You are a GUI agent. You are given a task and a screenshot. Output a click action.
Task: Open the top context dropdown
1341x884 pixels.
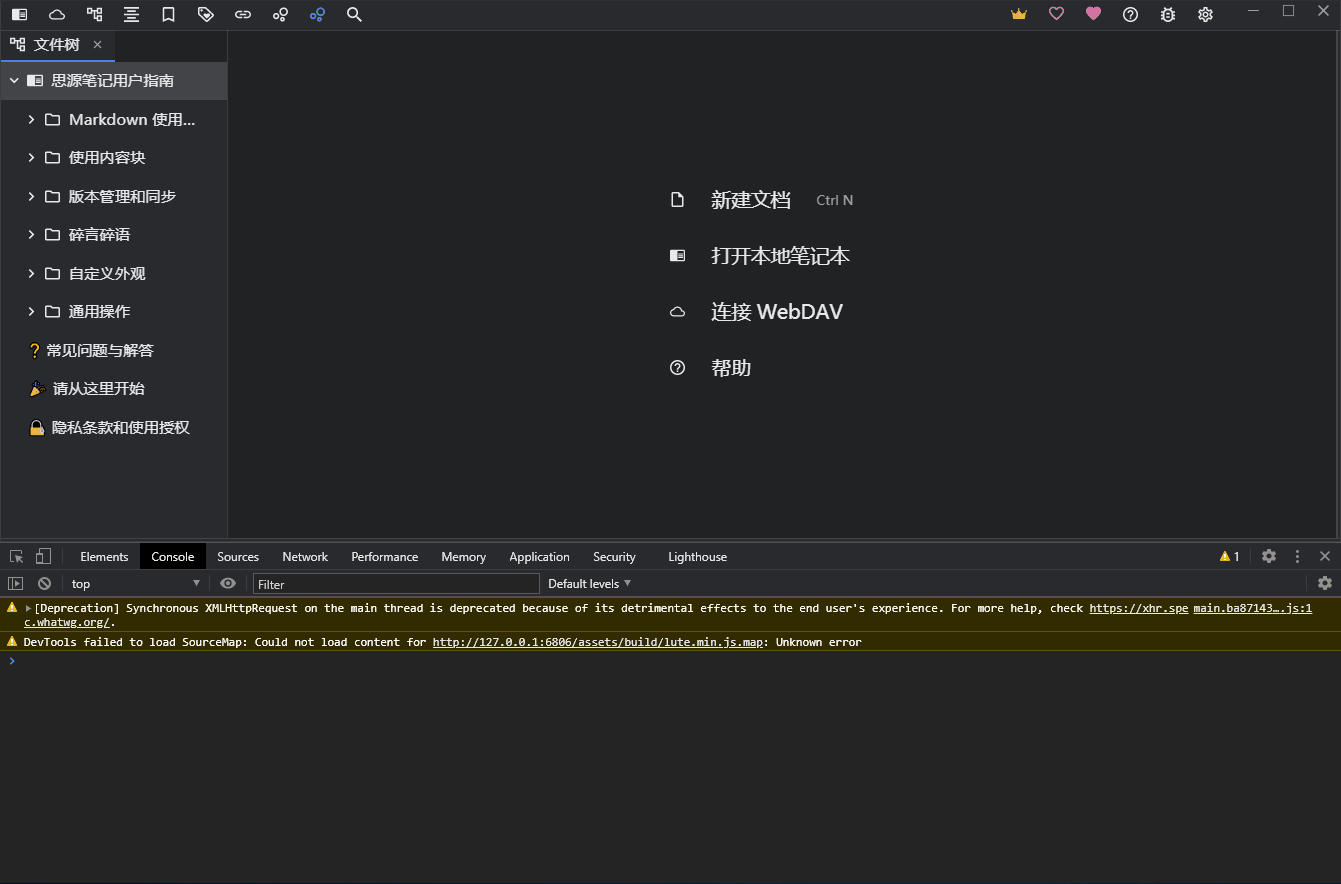coord(136,584)
